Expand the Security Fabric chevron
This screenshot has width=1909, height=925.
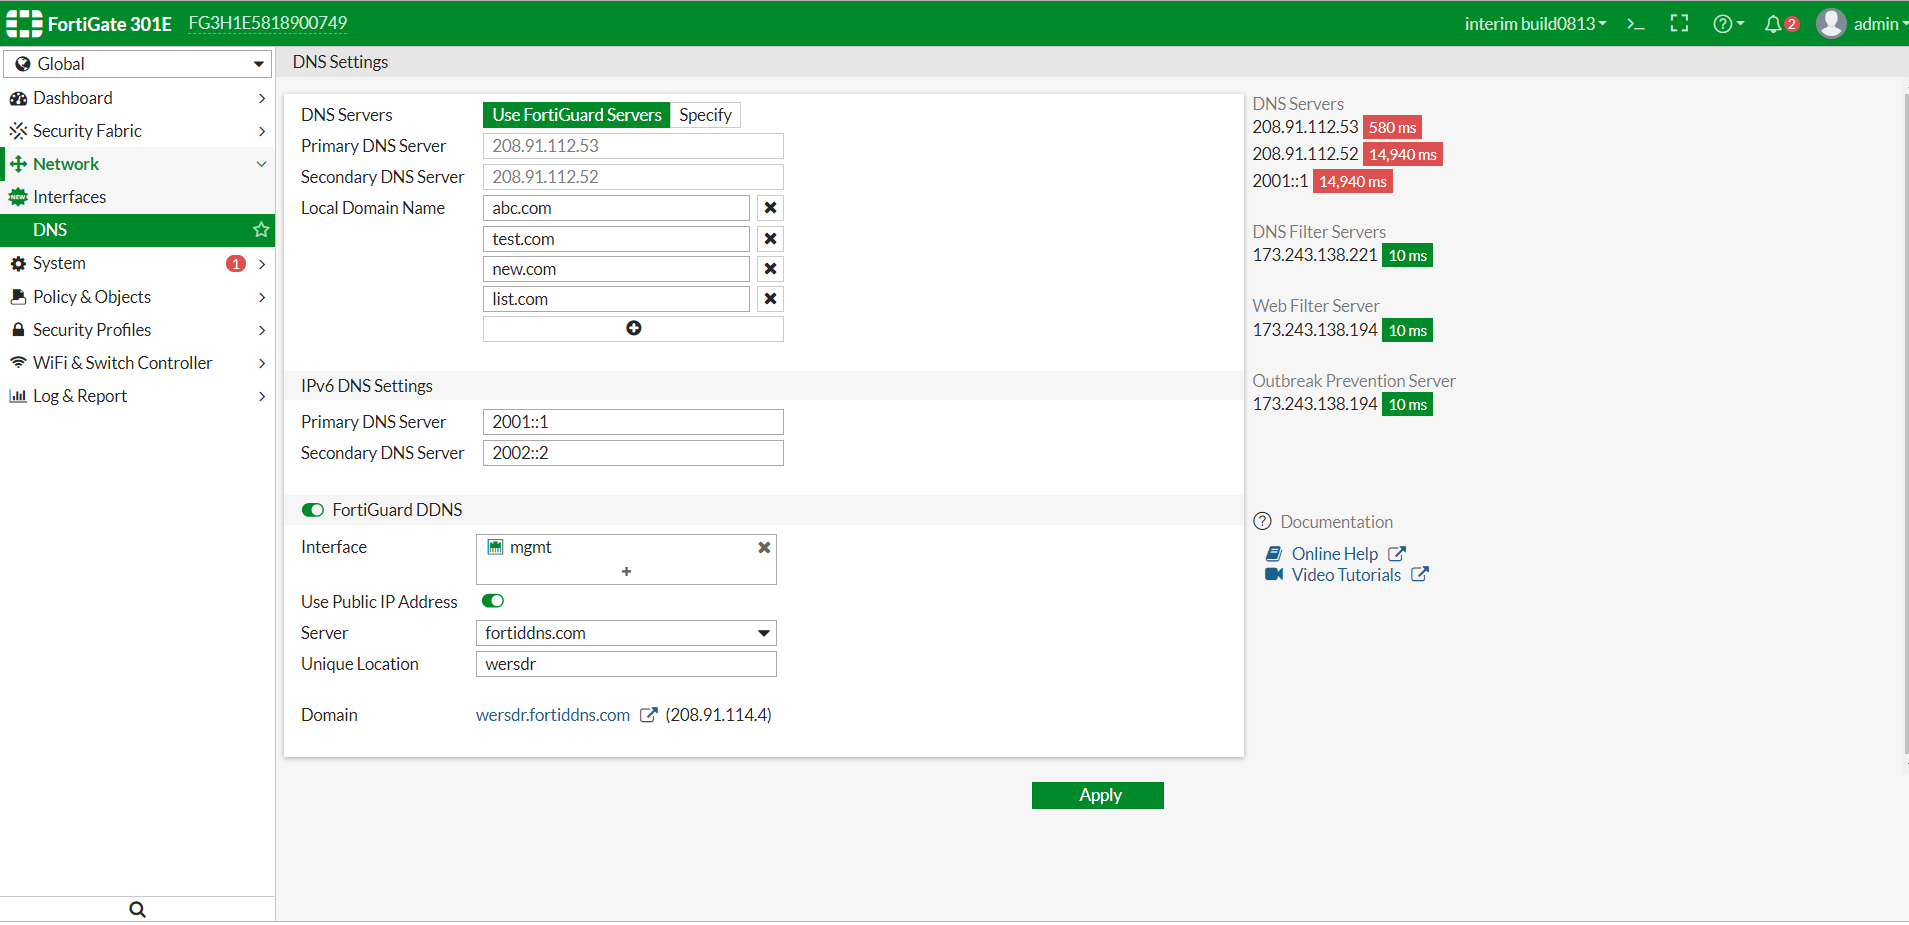tap(262, 131)
